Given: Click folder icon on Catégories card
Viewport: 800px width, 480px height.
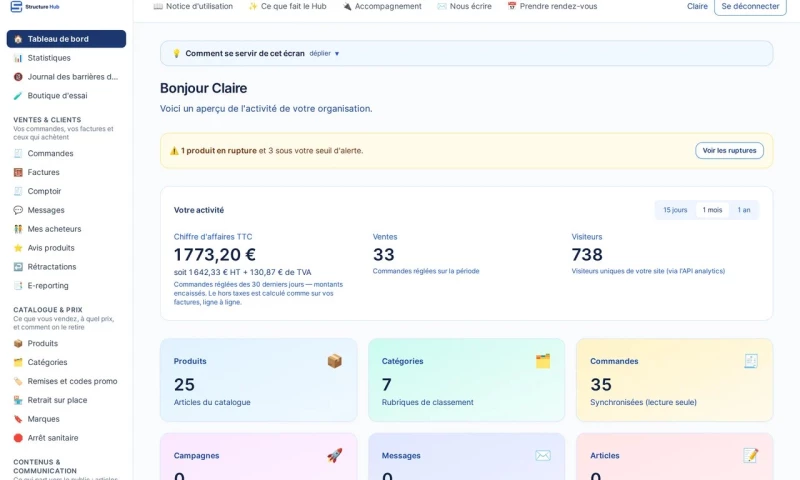Looking at the screenshot, I should (x=543, y=361).
